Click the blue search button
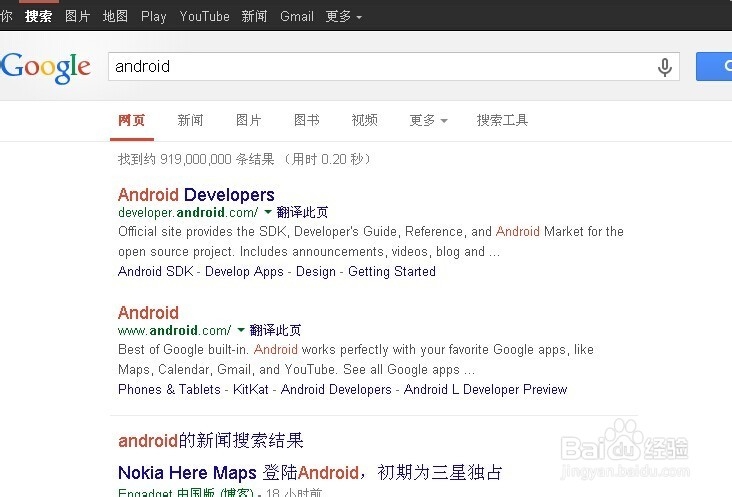 tap(714, 66)
